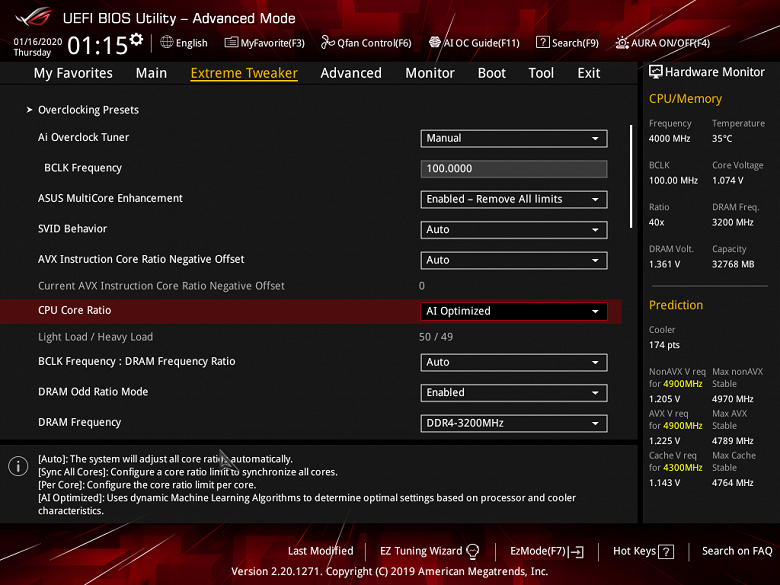Click the 35°C temperature value
Image resolution: width=780 pixels, height=585 pixels.
coord(722,138)
